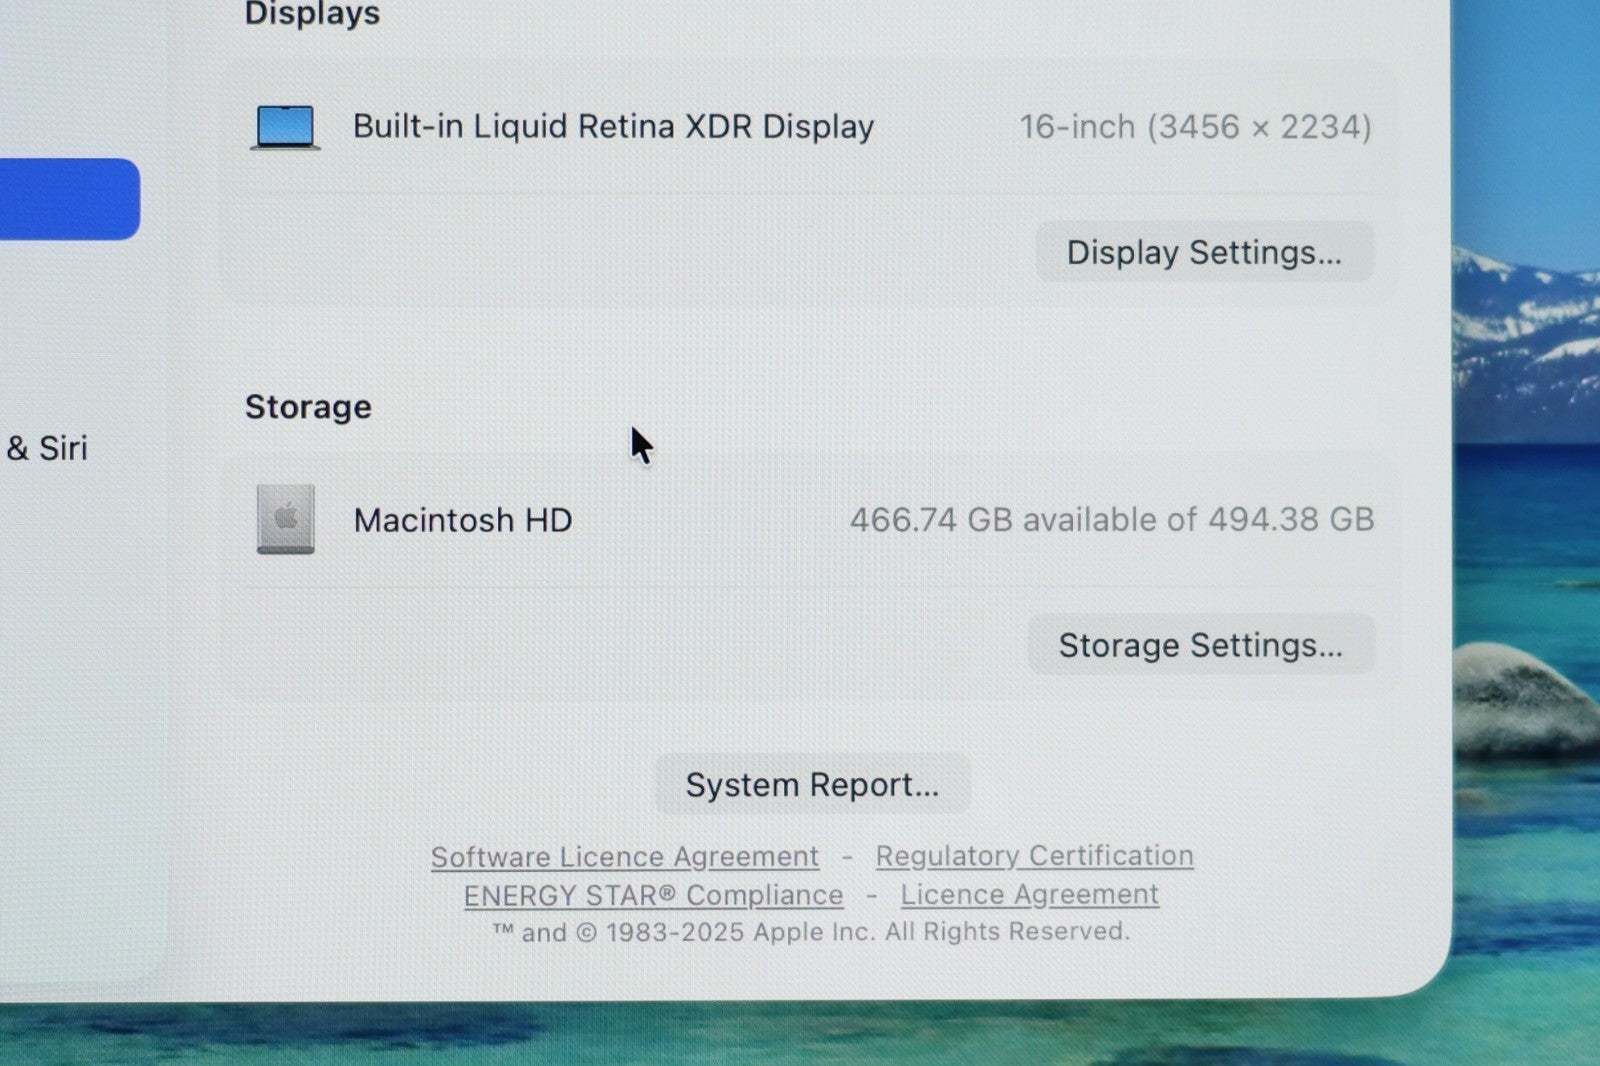1600x1066 pixels.
Task: Click the standalone Licence Agreement link
Action: coord(1029,894)
